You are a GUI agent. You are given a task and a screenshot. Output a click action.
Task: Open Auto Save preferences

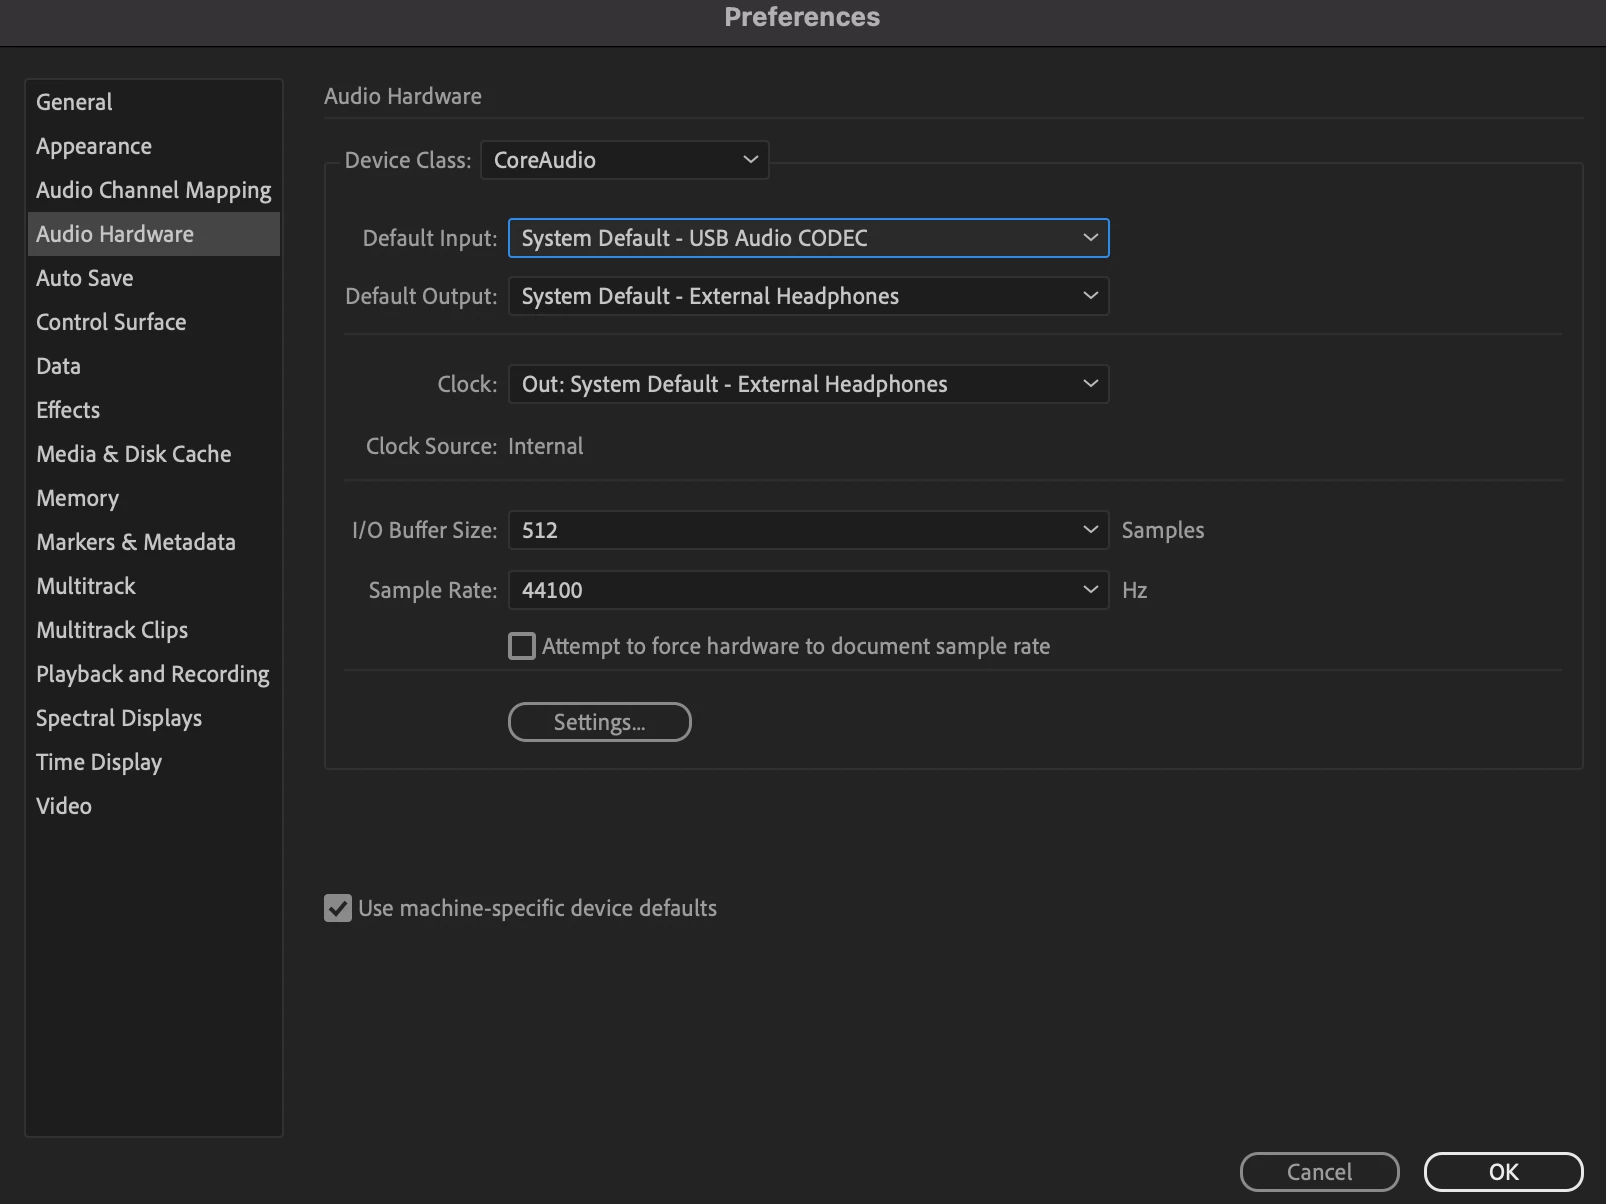pyautogui.click(x=153, y=278)
